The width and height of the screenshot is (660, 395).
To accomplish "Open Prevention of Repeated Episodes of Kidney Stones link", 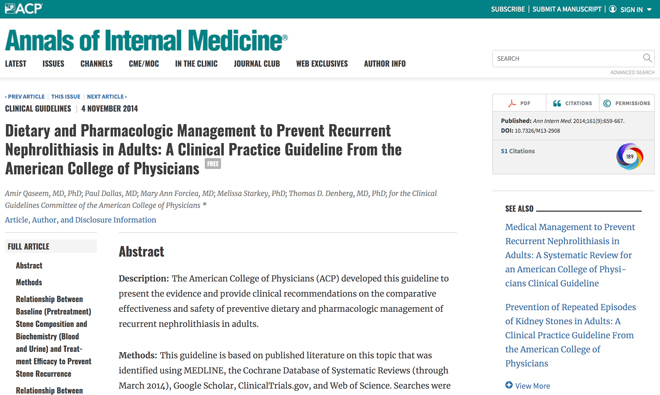I will [x=570, y=335].
